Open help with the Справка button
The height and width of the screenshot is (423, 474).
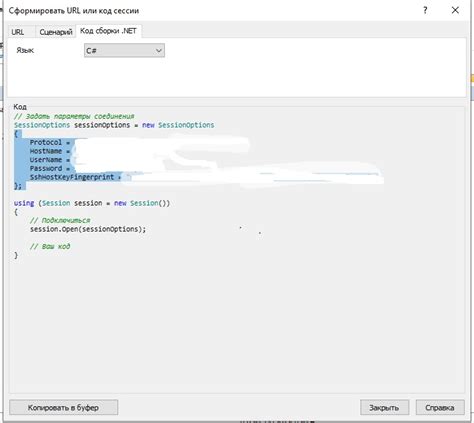[x=440, y=407]
